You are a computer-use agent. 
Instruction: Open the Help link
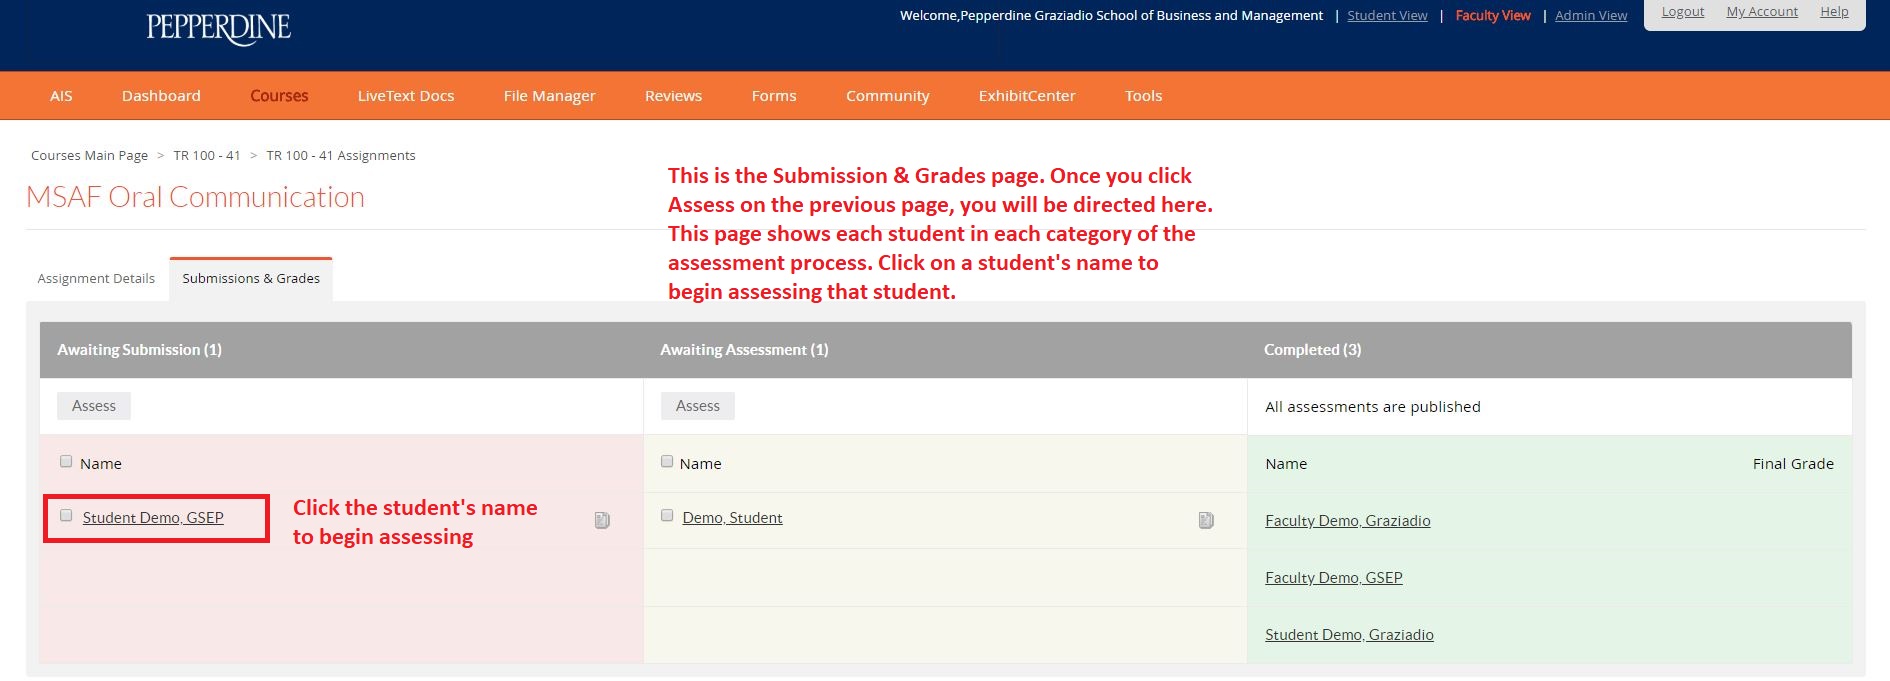pyautogui.click(x=1834, y=12)
